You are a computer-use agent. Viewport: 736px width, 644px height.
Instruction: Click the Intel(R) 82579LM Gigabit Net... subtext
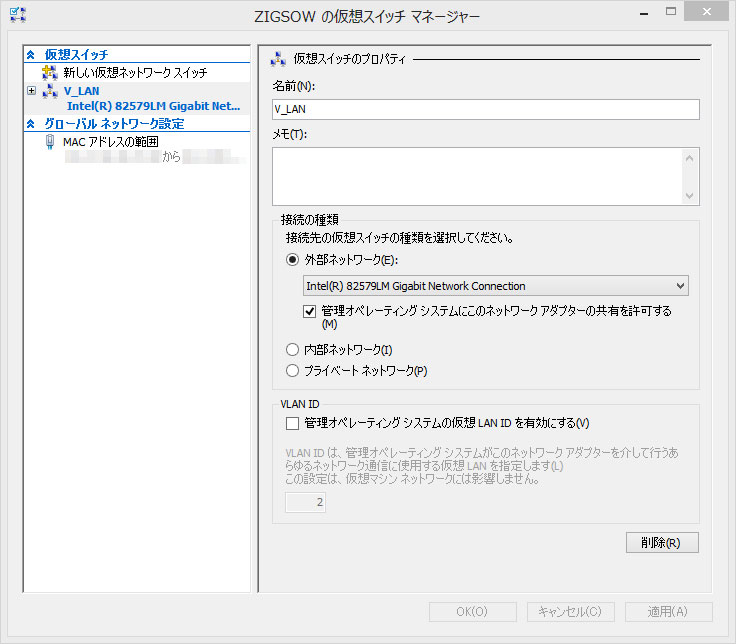(153, 107)
